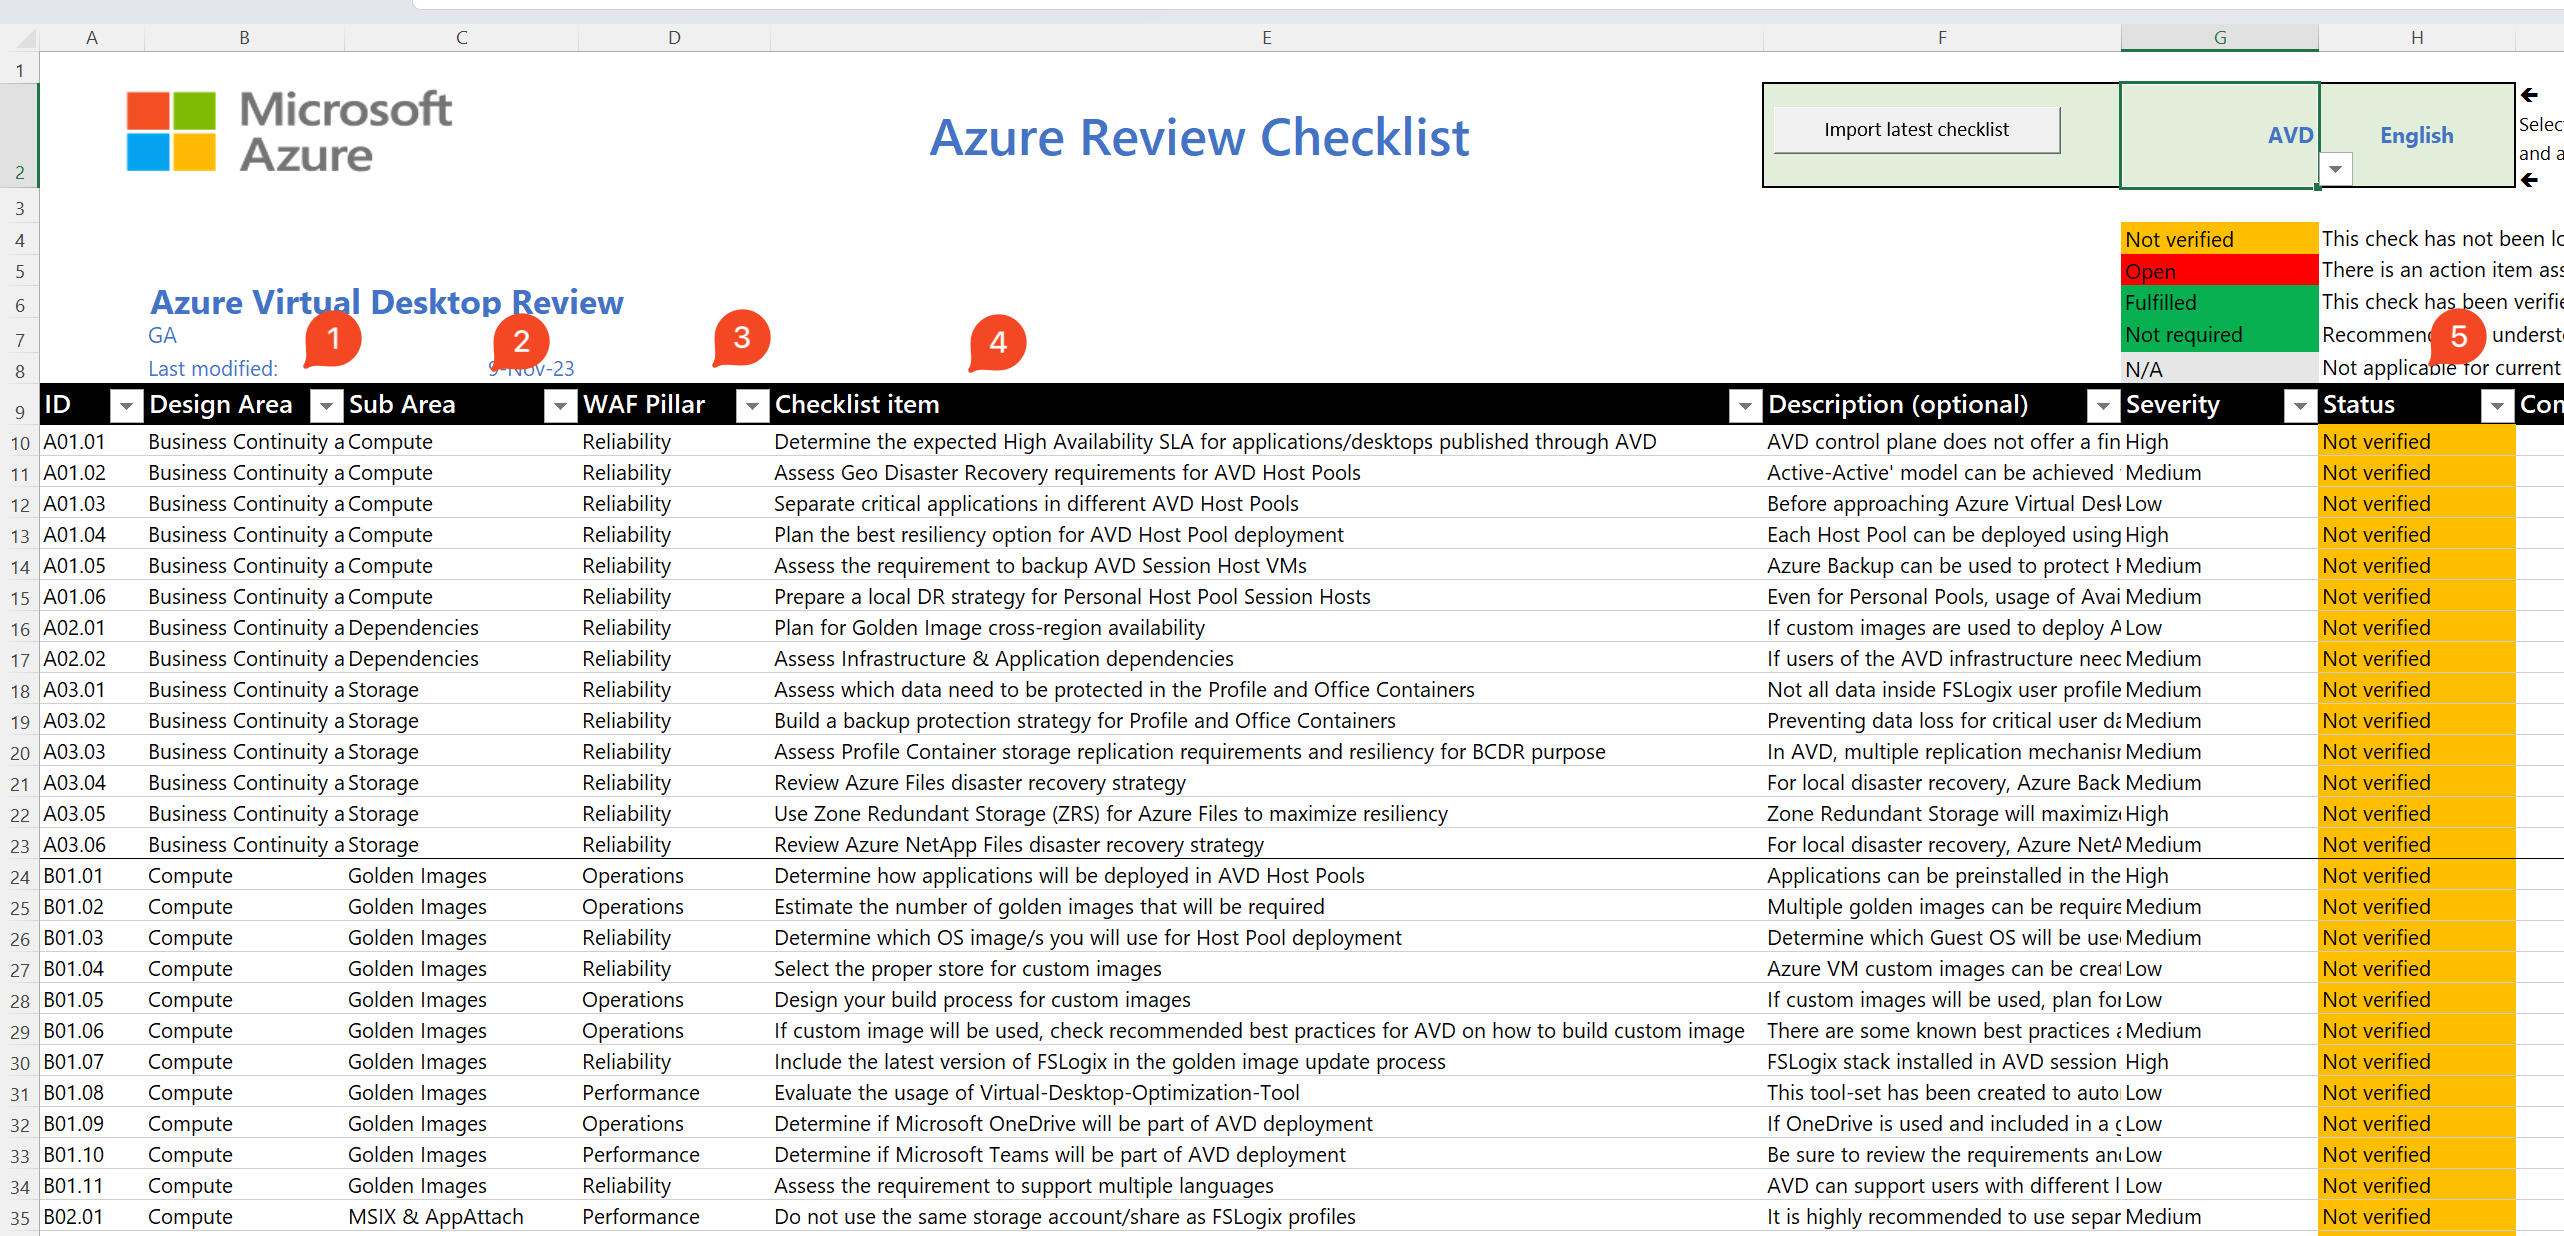
Task: Open the Checklist item filter dropdown
Action: [1746, 407]
